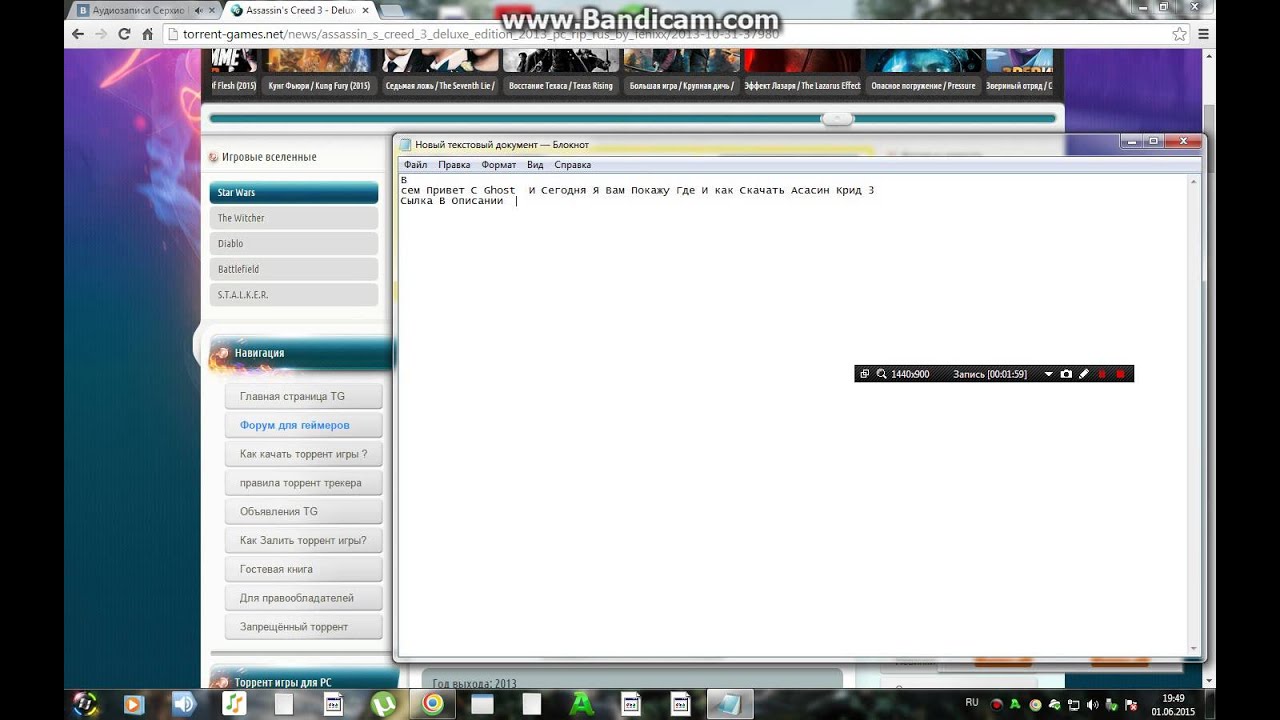
Task: Click Игровые вселенные heading
Action: coord(269,157)
